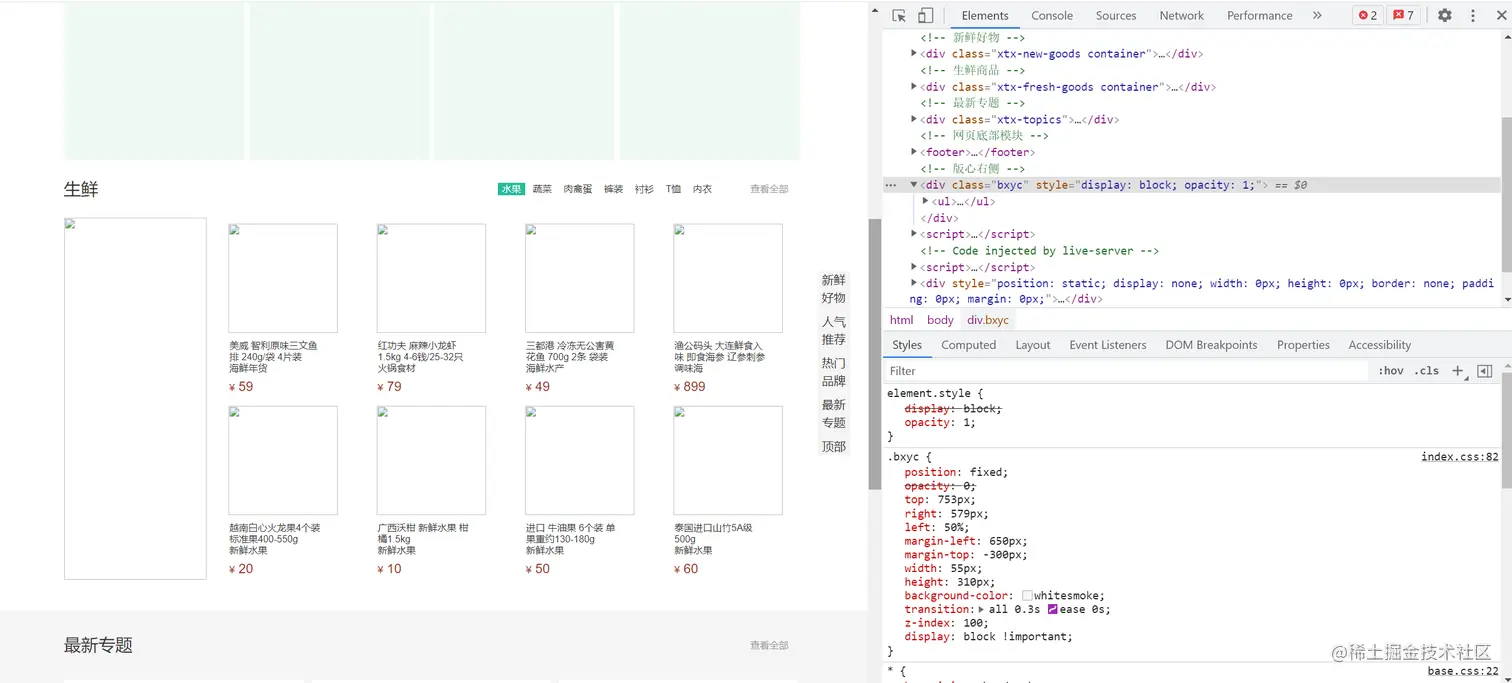Show more DevTools tabs chevron
The height and width of the screenshot is (683, 1512).
(x=1317, y=16)
